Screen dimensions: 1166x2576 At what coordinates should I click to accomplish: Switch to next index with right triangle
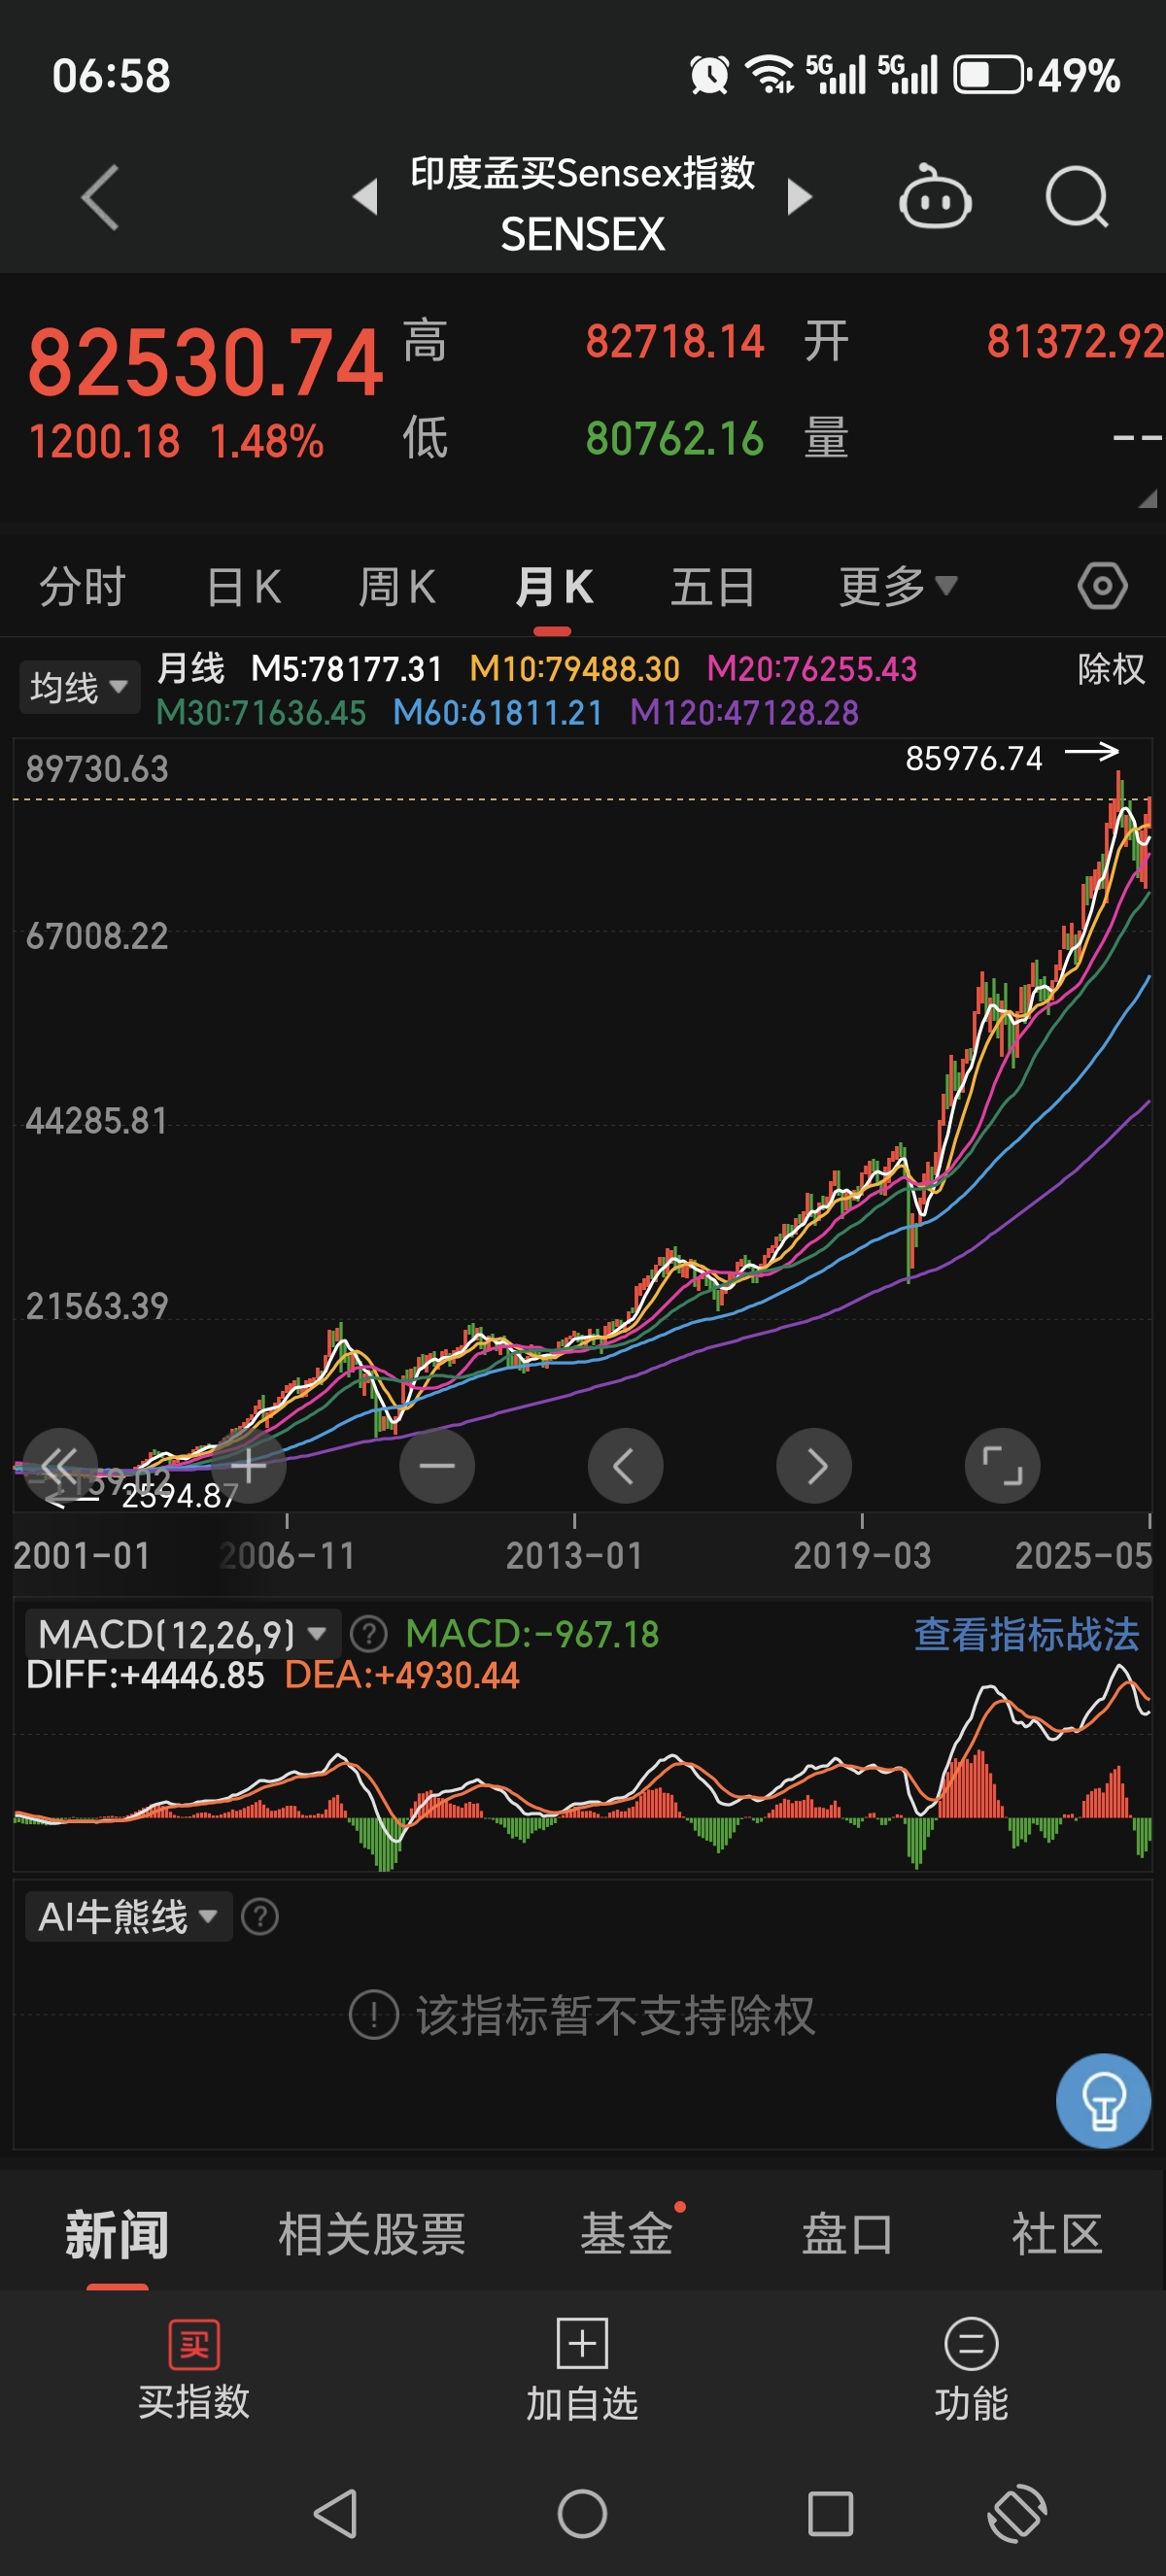(x=799, y=198)
